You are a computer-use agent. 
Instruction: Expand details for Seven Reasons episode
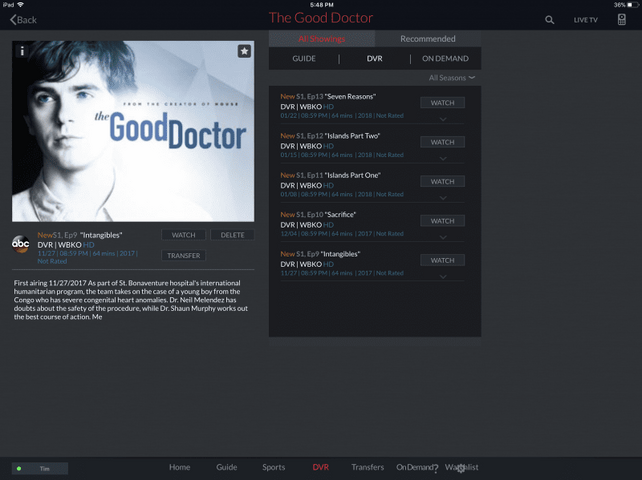[443, 119]
